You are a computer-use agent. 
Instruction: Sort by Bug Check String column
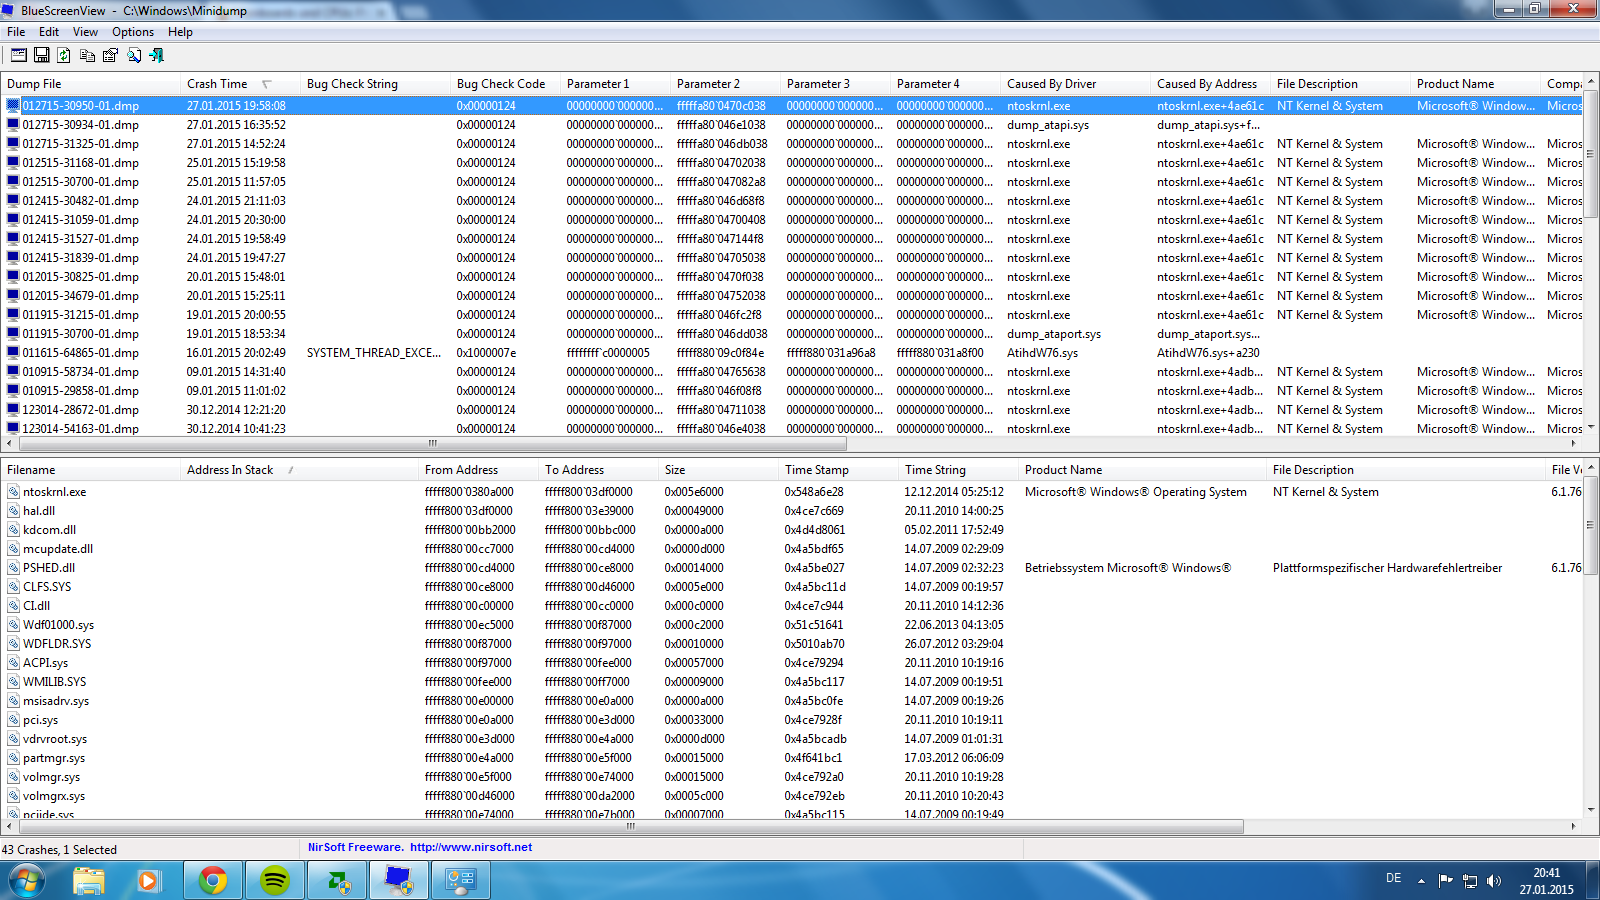coord(375,84)
